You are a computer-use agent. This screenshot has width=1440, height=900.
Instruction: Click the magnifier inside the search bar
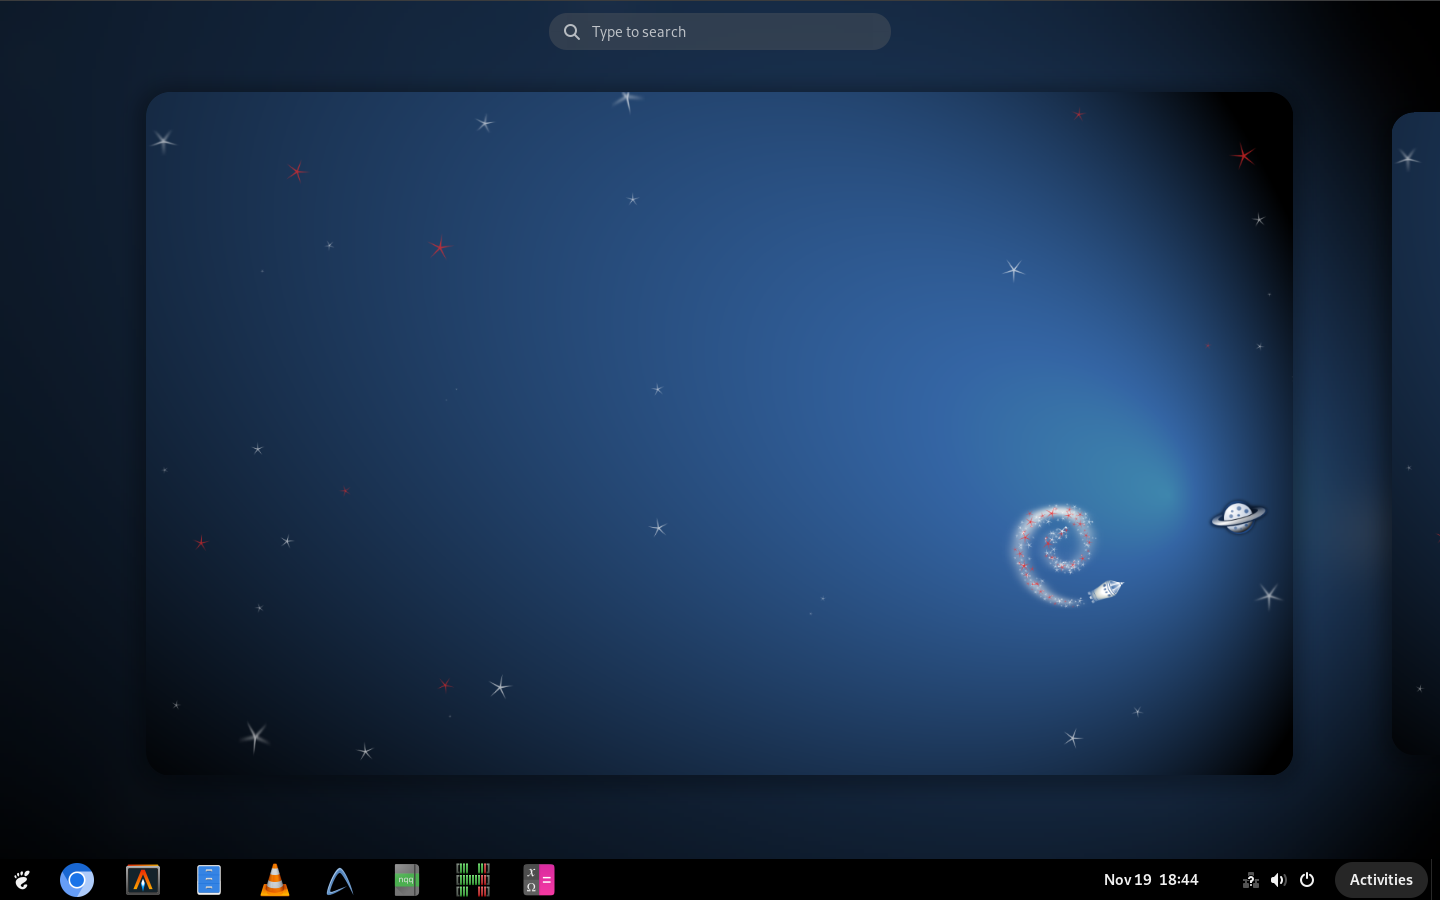coord(571,31)
